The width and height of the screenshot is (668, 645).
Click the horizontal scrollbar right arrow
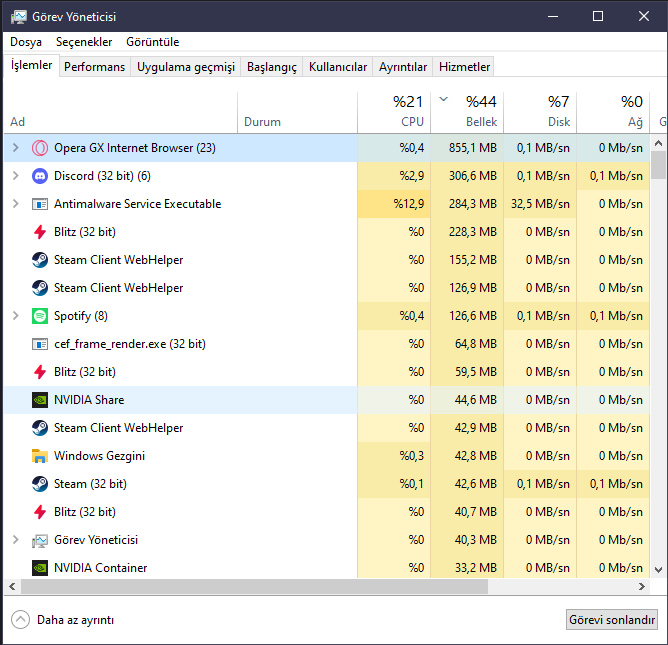642,587
